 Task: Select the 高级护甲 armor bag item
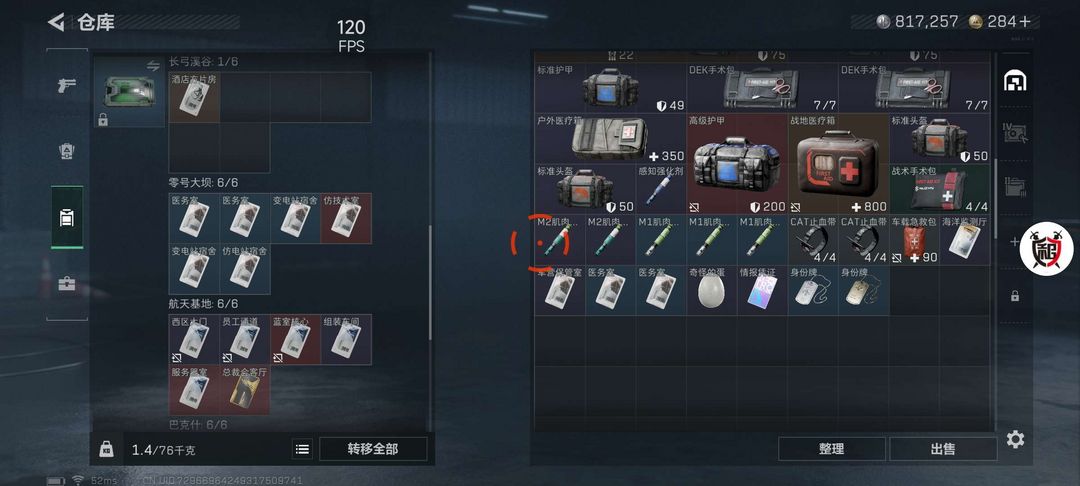[737, 164]
